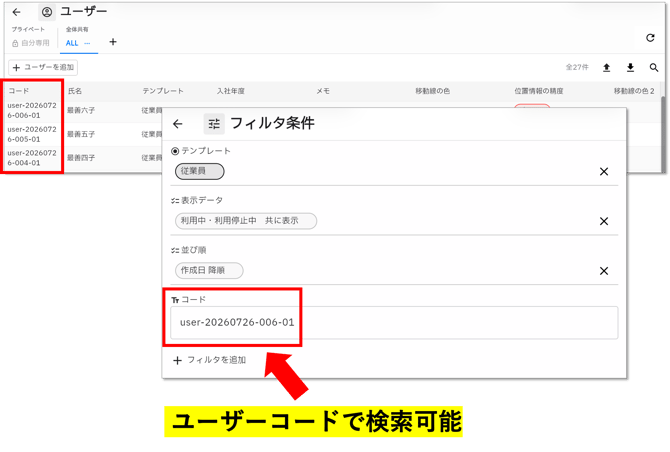Click the name 最善五子
This screenshot has height=452, width=670.
81,134
